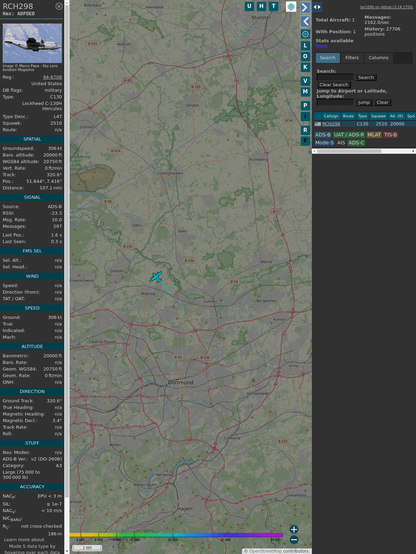The height and width of the screenshot is (554, 416).
Task: Click the altitude color scale bar
Action: 176,535
